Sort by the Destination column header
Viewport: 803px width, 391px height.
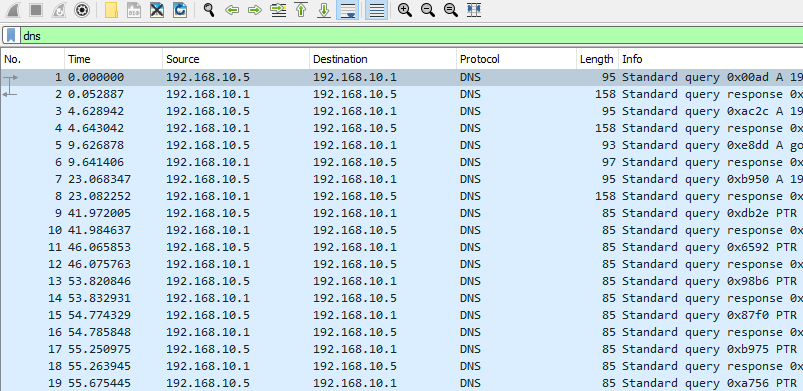tap(383, 59)
